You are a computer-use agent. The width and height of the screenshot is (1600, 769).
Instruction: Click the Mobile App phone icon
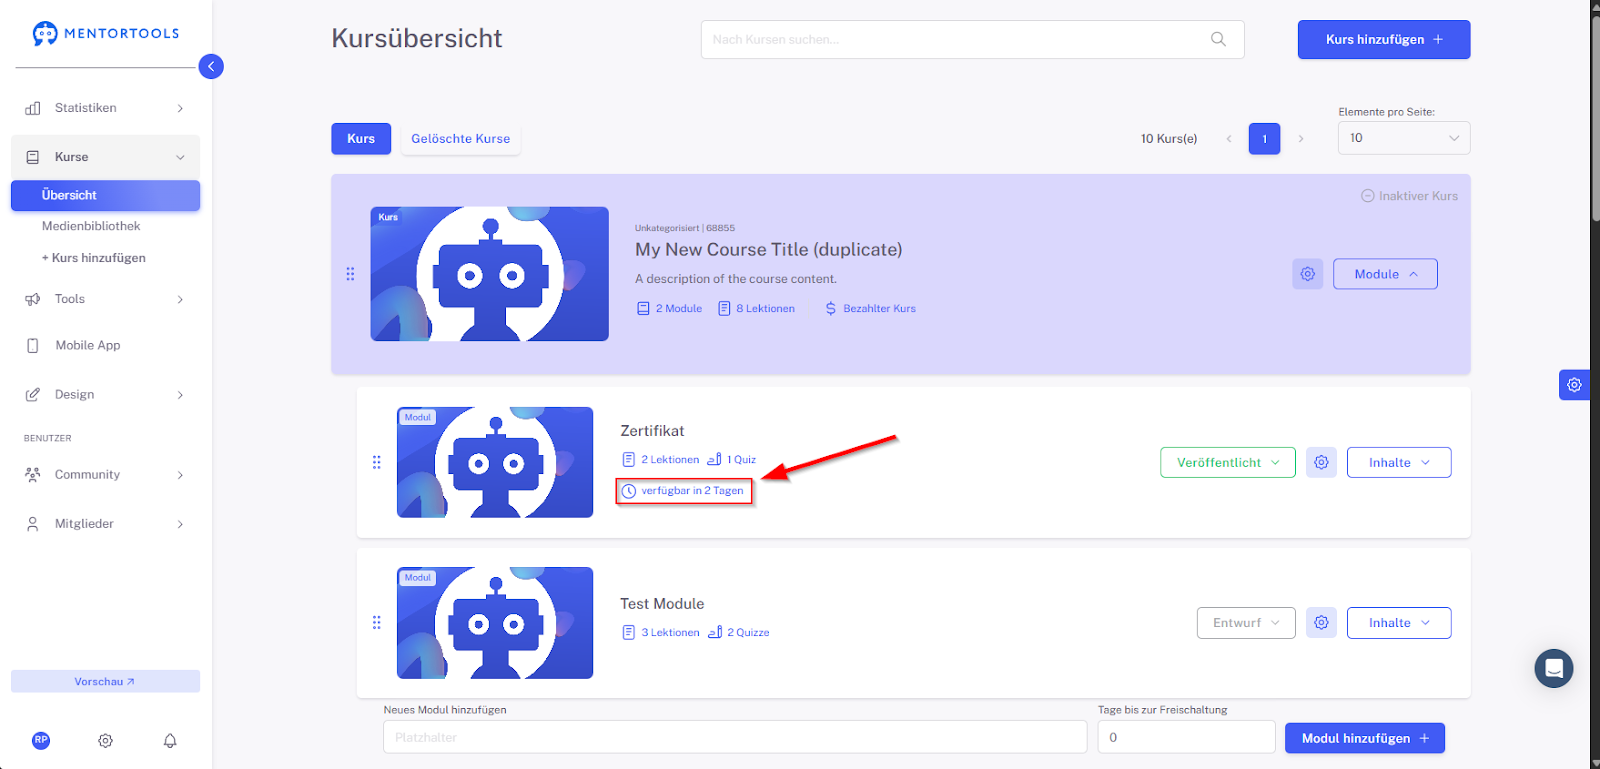point(33,345)
